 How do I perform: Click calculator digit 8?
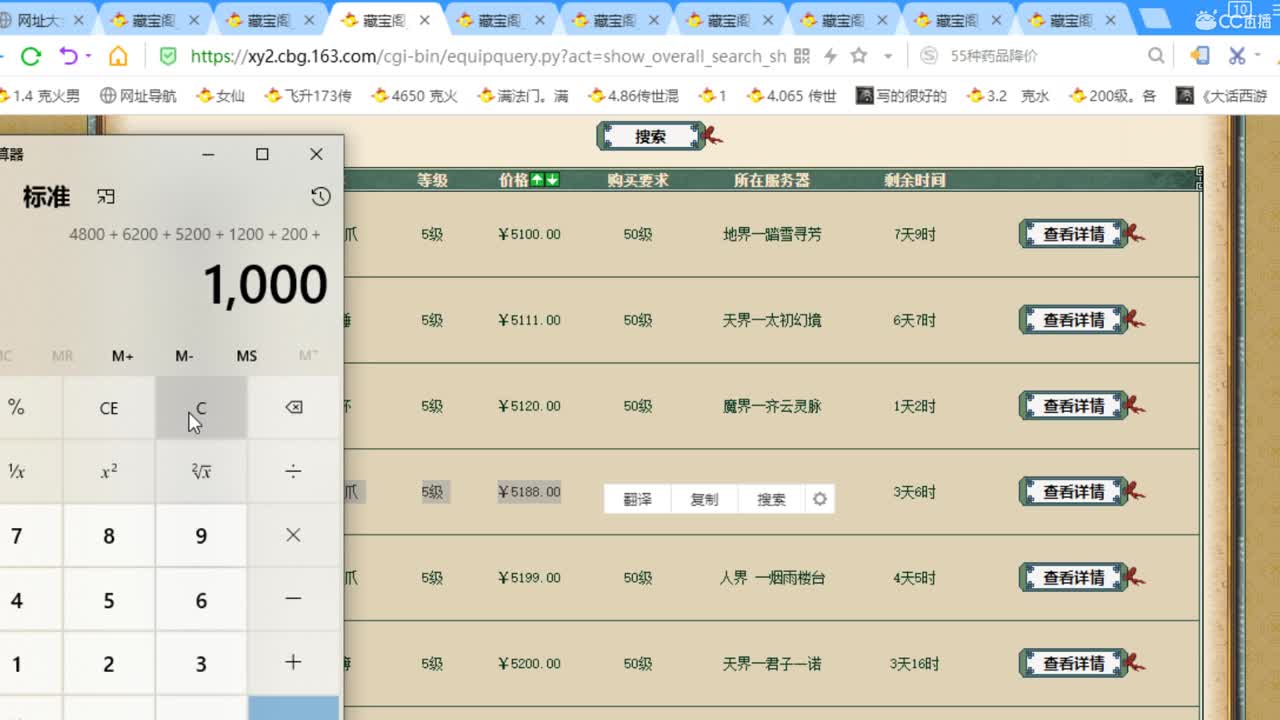(x=109, y=536)
